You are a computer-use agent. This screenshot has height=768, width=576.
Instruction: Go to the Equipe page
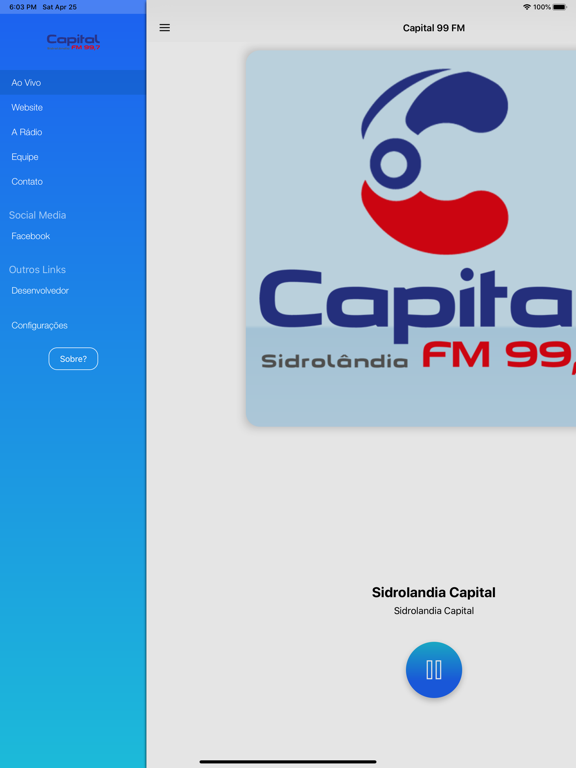tap(73, 157)
